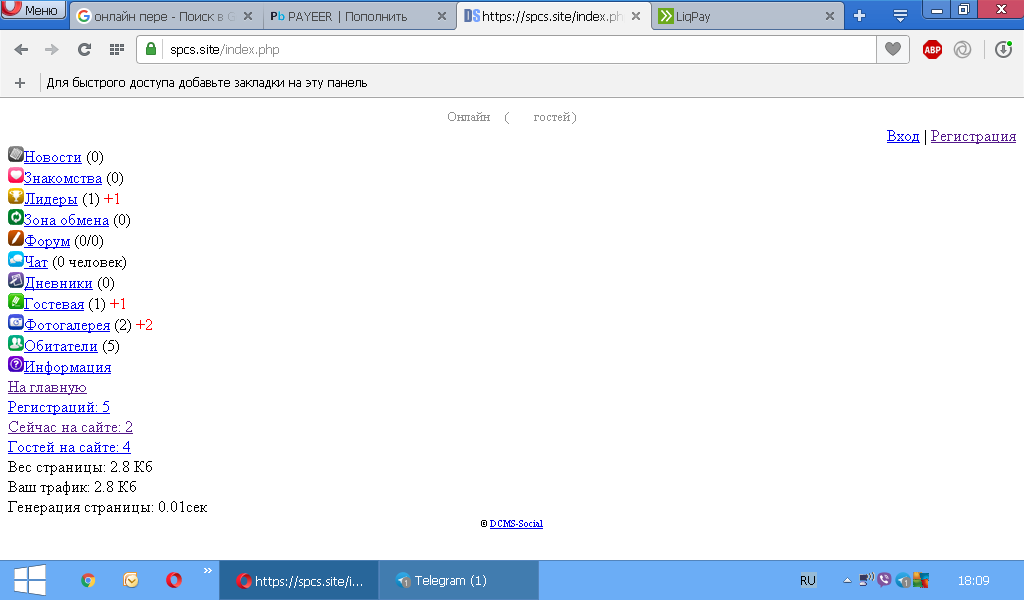1024x600 pixels.
Task: Open the Форум link
Action: (47, 241)
